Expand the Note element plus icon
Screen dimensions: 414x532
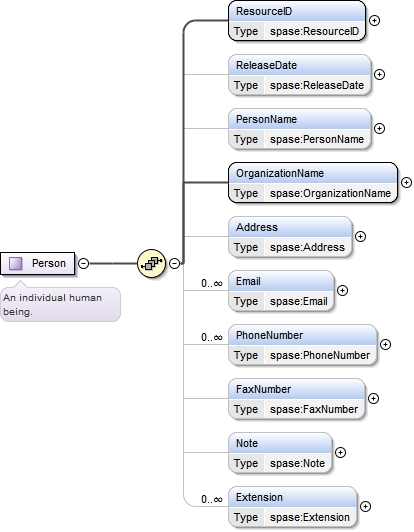click(340, 452)
